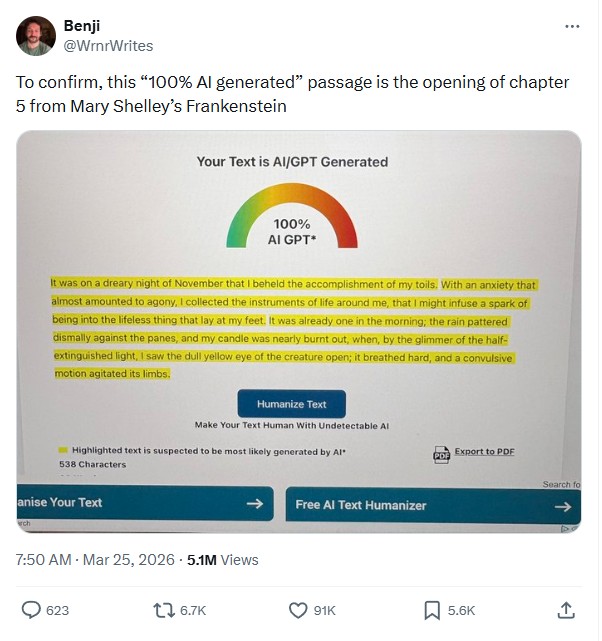
Task: Open the embedded screenshot image
Action: [x=299, y=330]
